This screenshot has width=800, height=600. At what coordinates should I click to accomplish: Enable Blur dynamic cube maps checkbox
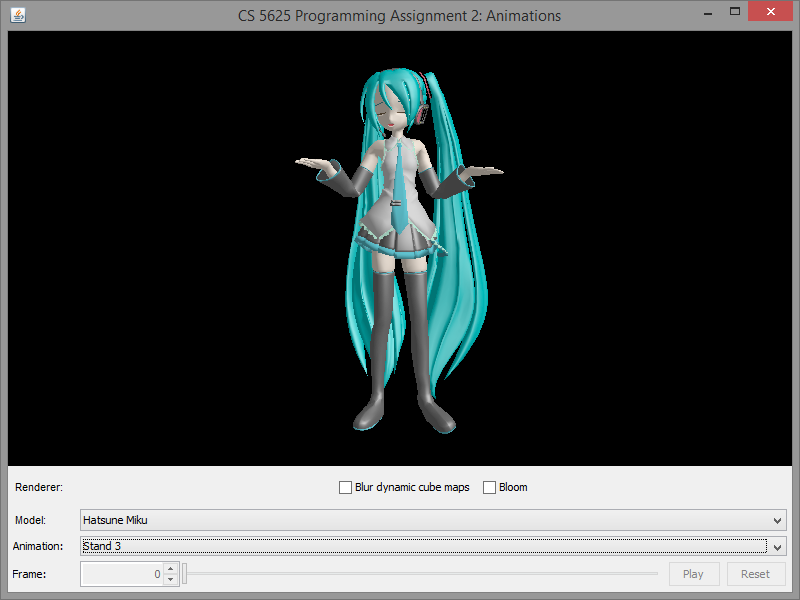point(346,488)
